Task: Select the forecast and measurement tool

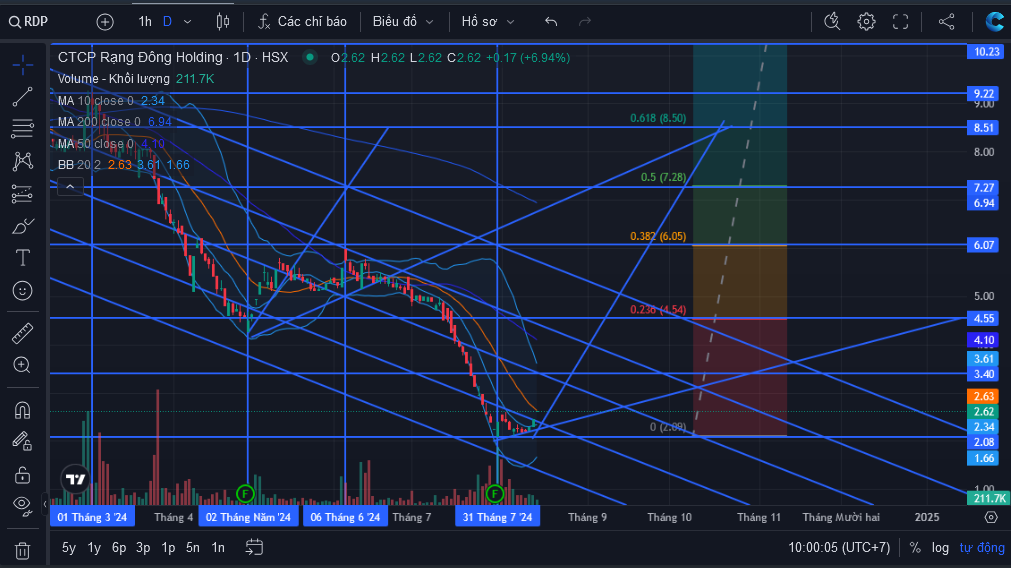Action: 23,193
